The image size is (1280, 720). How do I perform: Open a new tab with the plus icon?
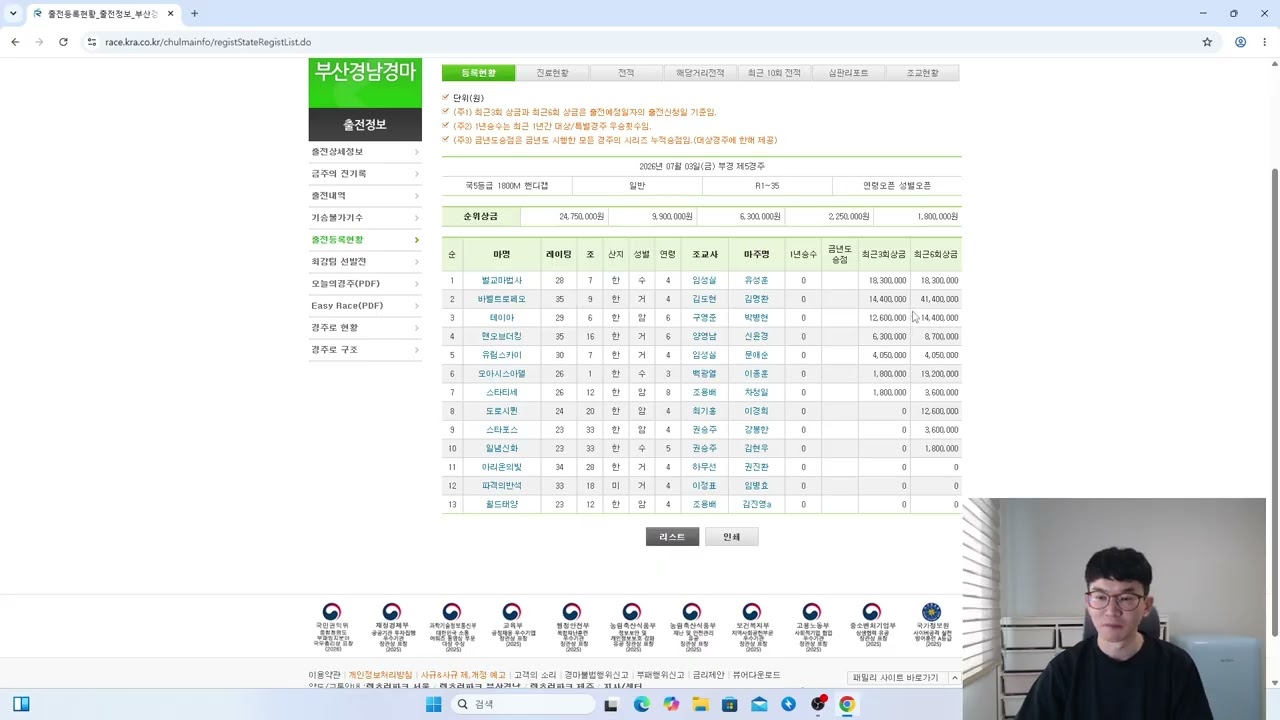(194, 14)
